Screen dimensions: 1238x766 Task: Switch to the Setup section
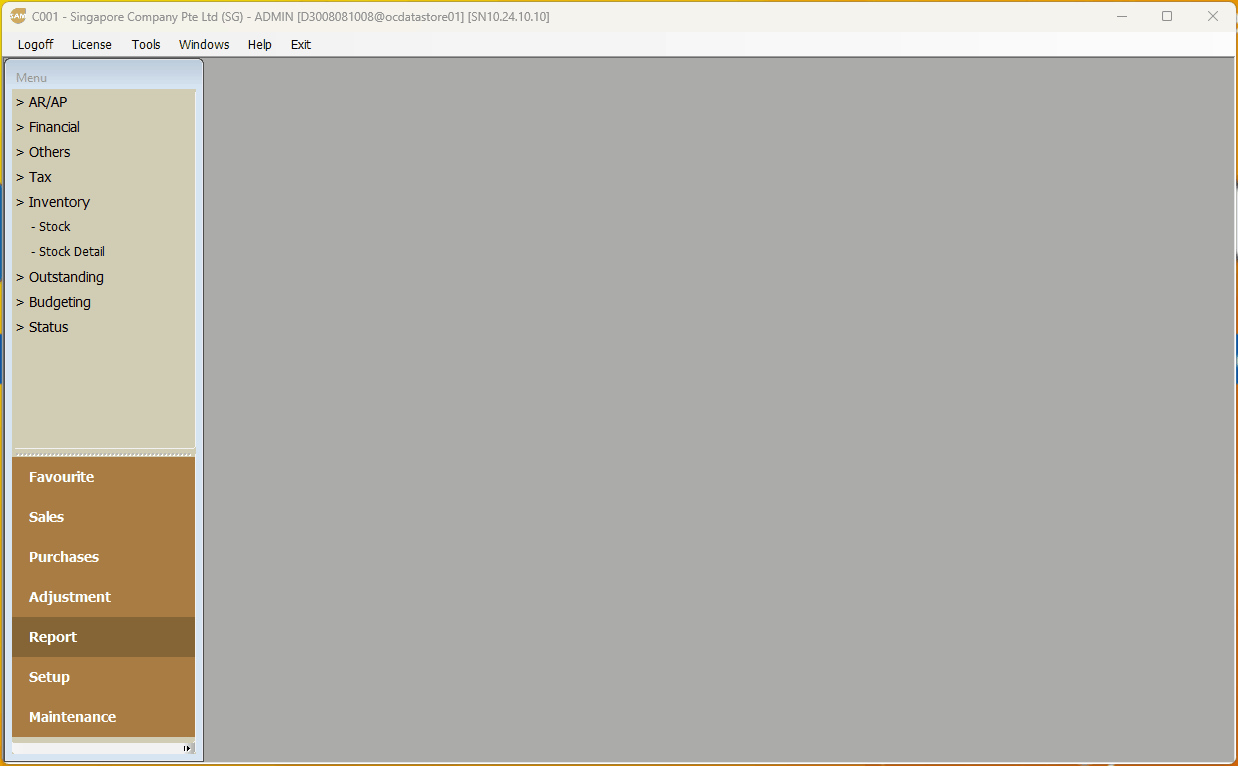pos(104,677)
